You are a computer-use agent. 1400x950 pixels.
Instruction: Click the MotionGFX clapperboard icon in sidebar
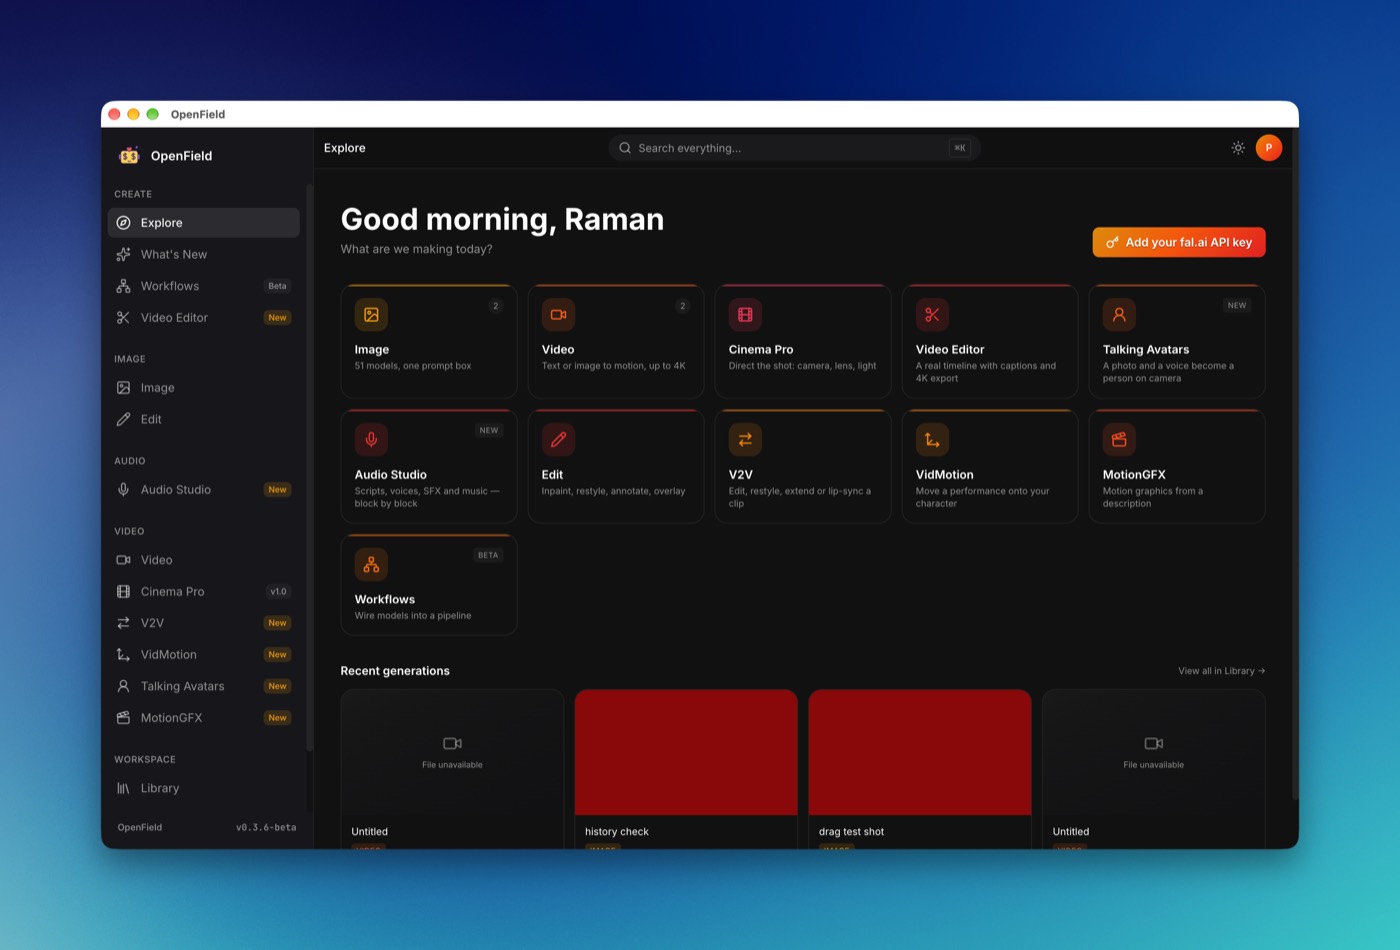point(123,718)
